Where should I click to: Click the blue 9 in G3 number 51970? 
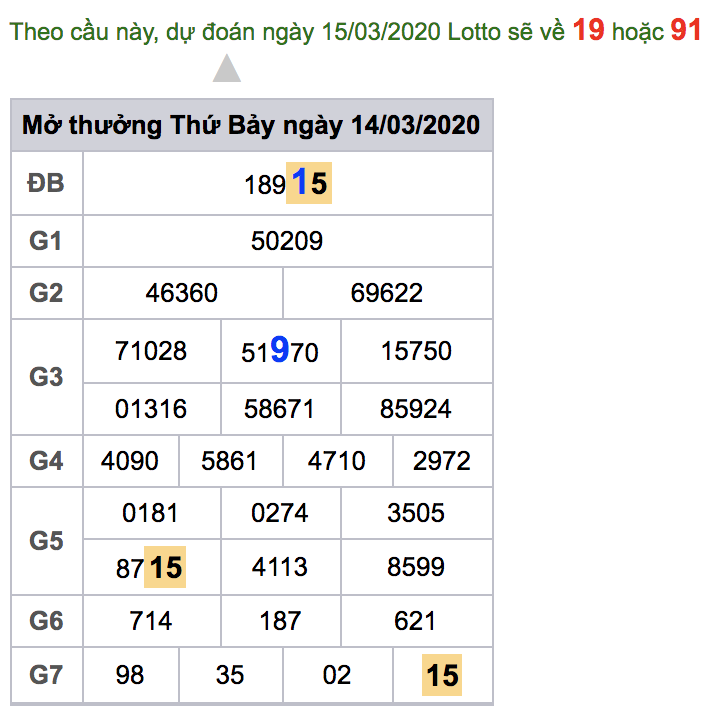coord(279,350)
